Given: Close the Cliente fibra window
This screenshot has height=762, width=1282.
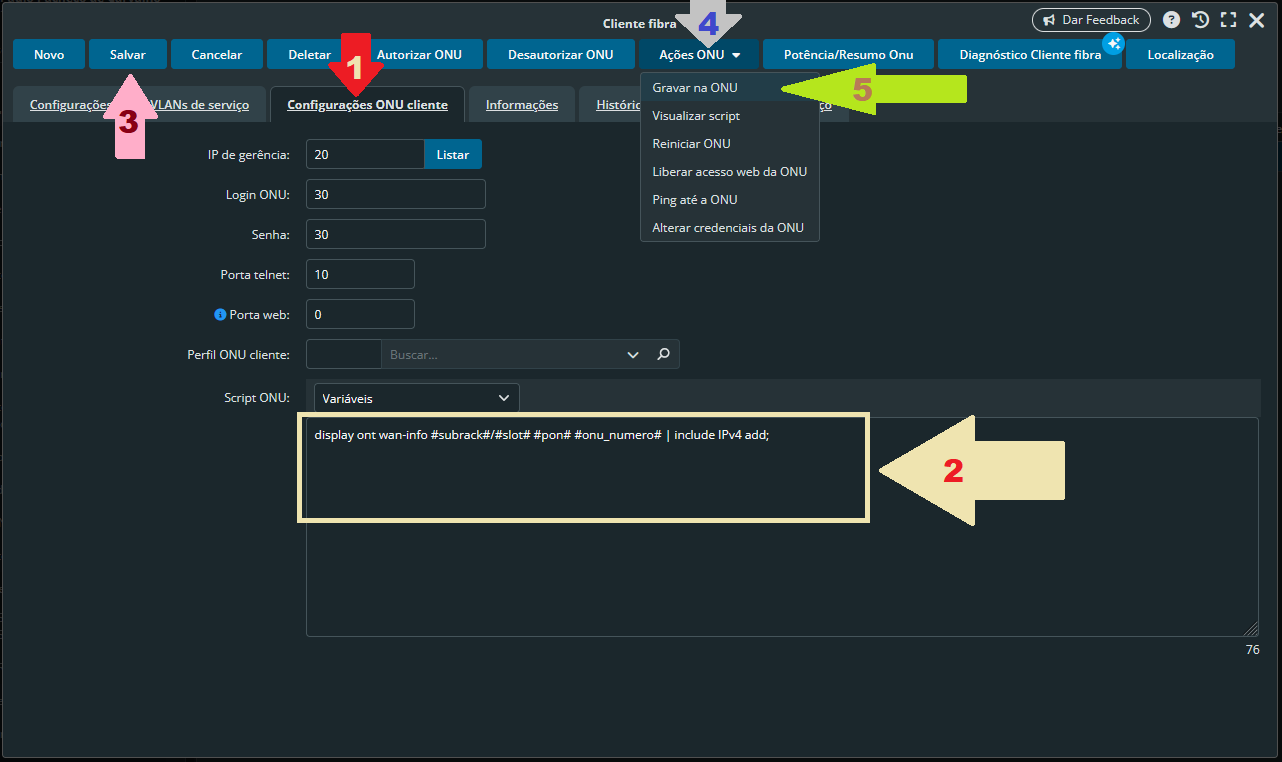Looking at the screenshot, I should 1257,20.
